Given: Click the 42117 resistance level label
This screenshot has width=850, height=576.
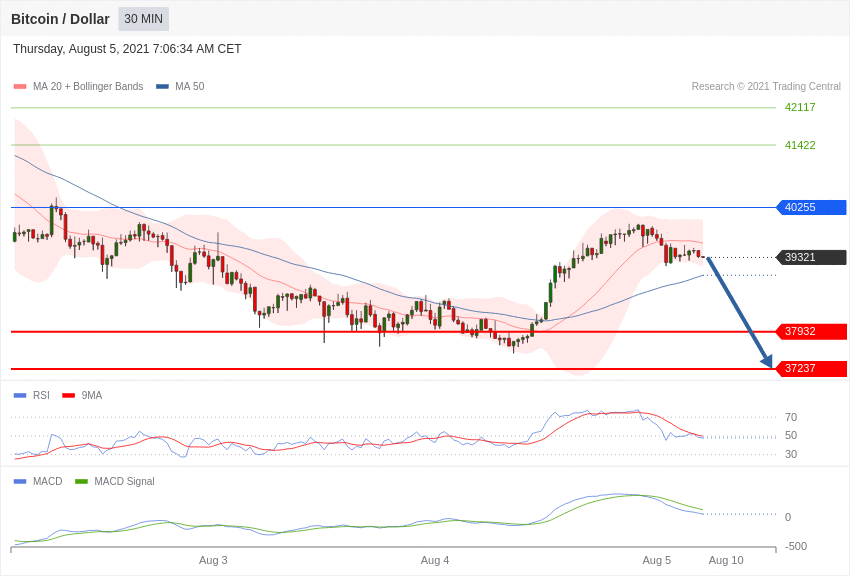Looking at the screenshot, I should [800, 107].
